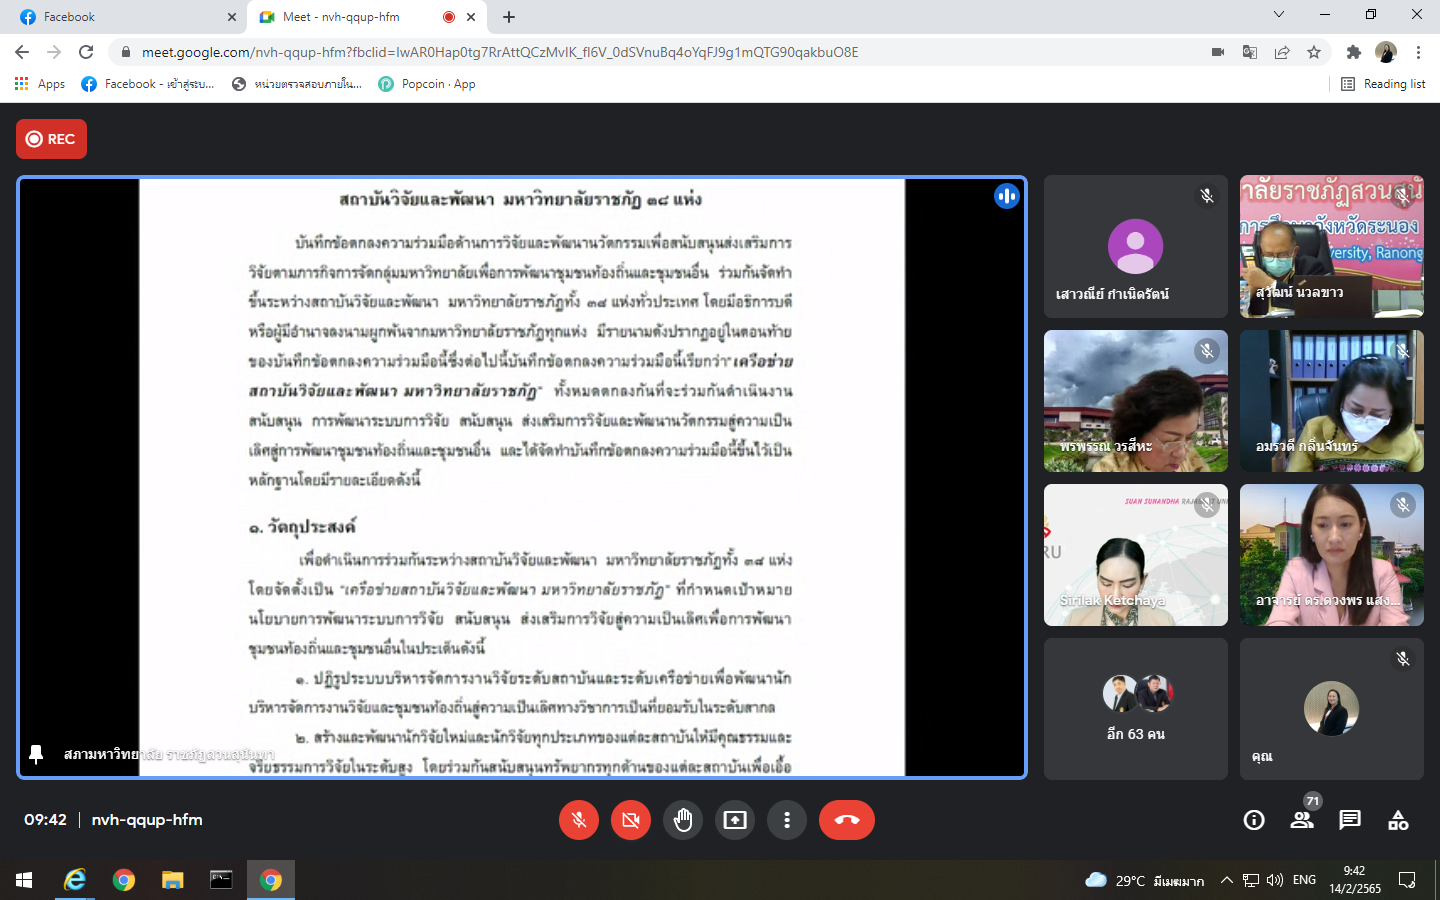Toggle the microphone mute button
The width and height of the screenshot is (1440, 900).
pyautogui.click(x=579, y=820)
